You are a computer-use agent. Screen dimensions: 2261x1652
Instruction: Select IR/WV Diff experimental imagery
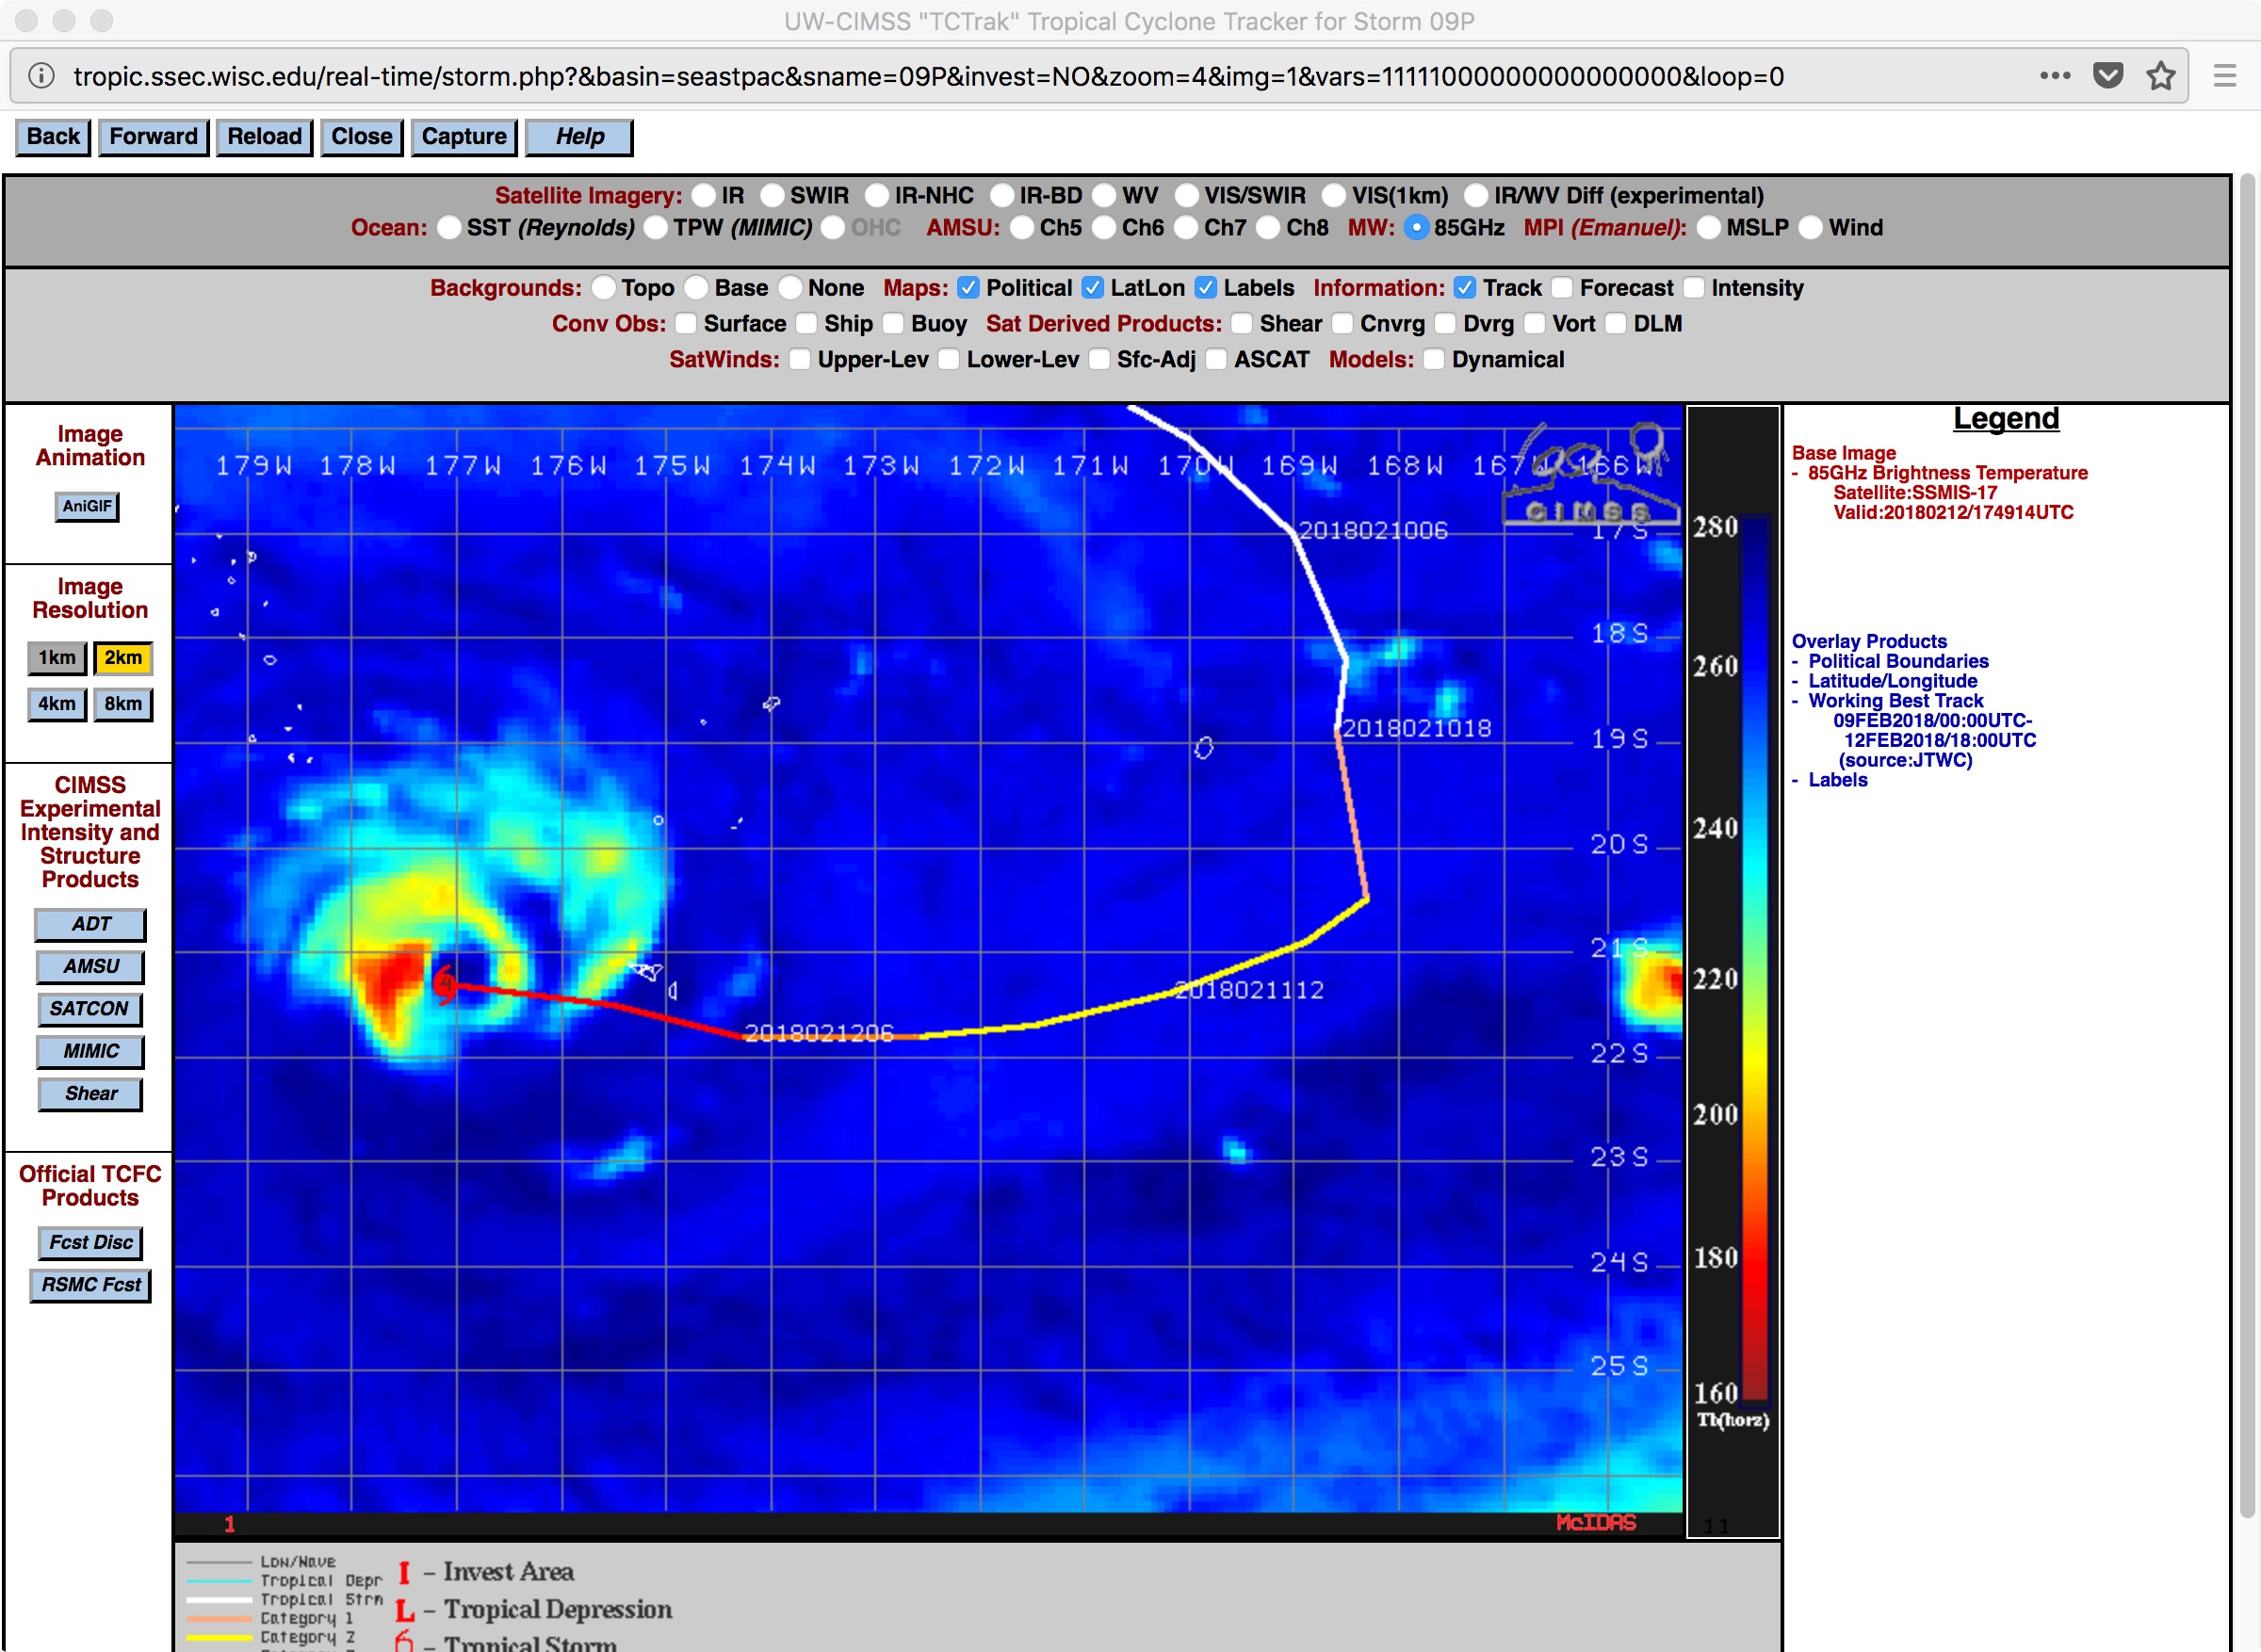pos(1476,195)
